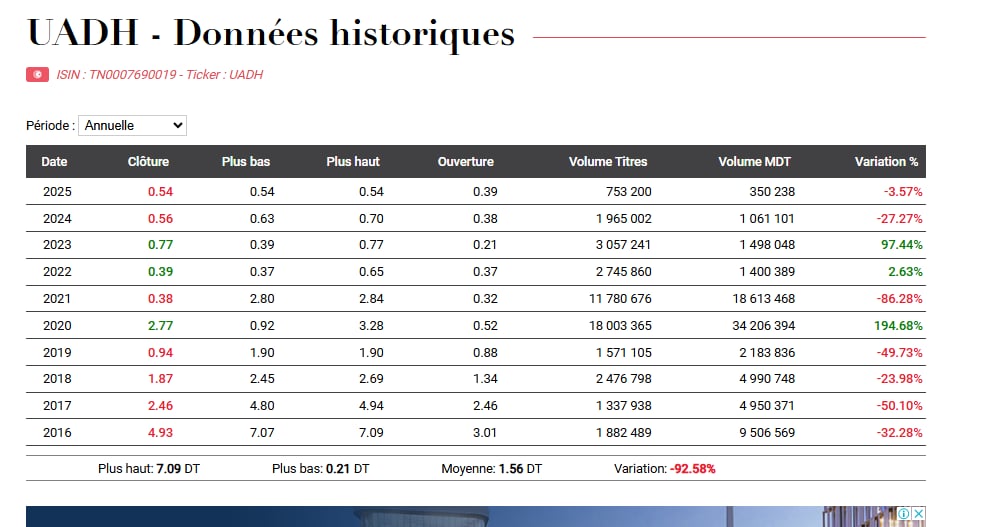Click the volume MDT value 34 206 394

[x=764, y=326]
